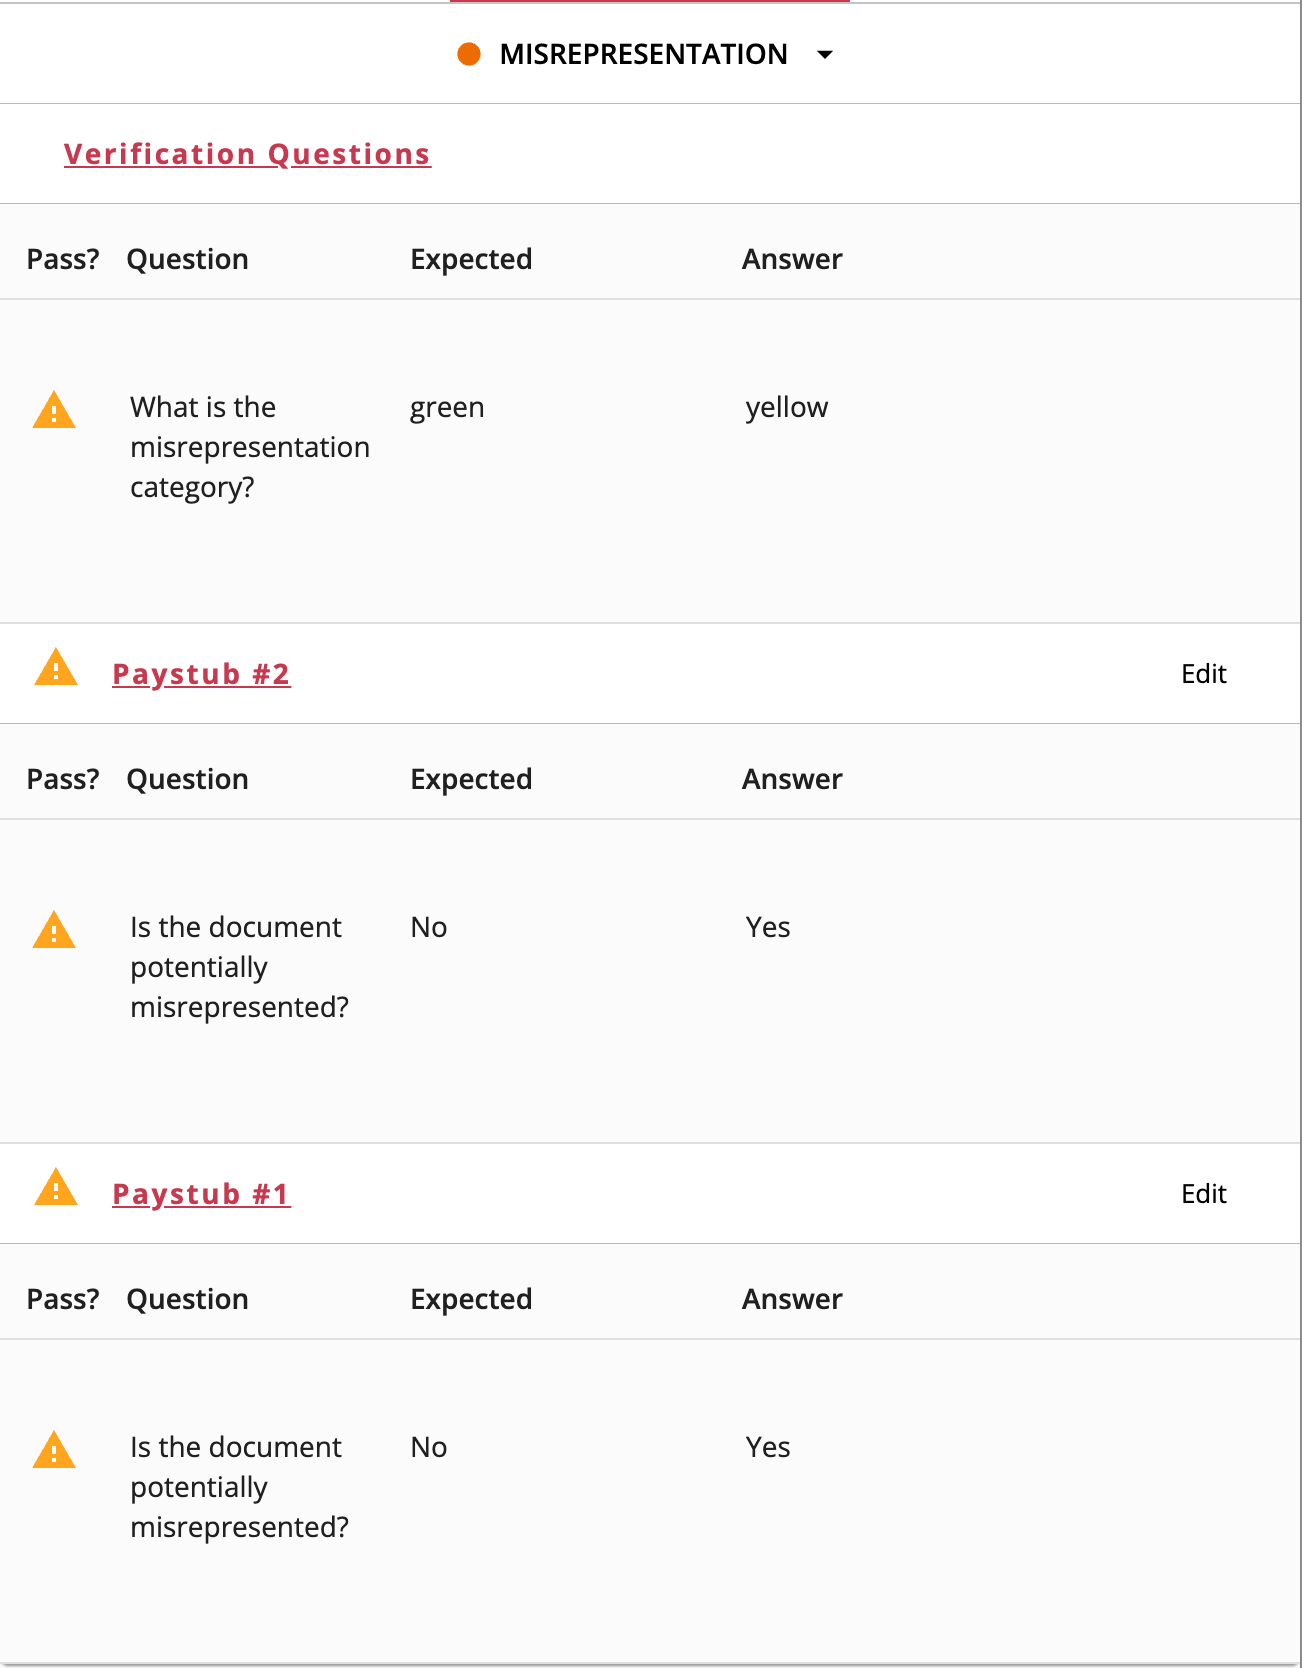Open the Paystub #2 link

pos(201,674)
